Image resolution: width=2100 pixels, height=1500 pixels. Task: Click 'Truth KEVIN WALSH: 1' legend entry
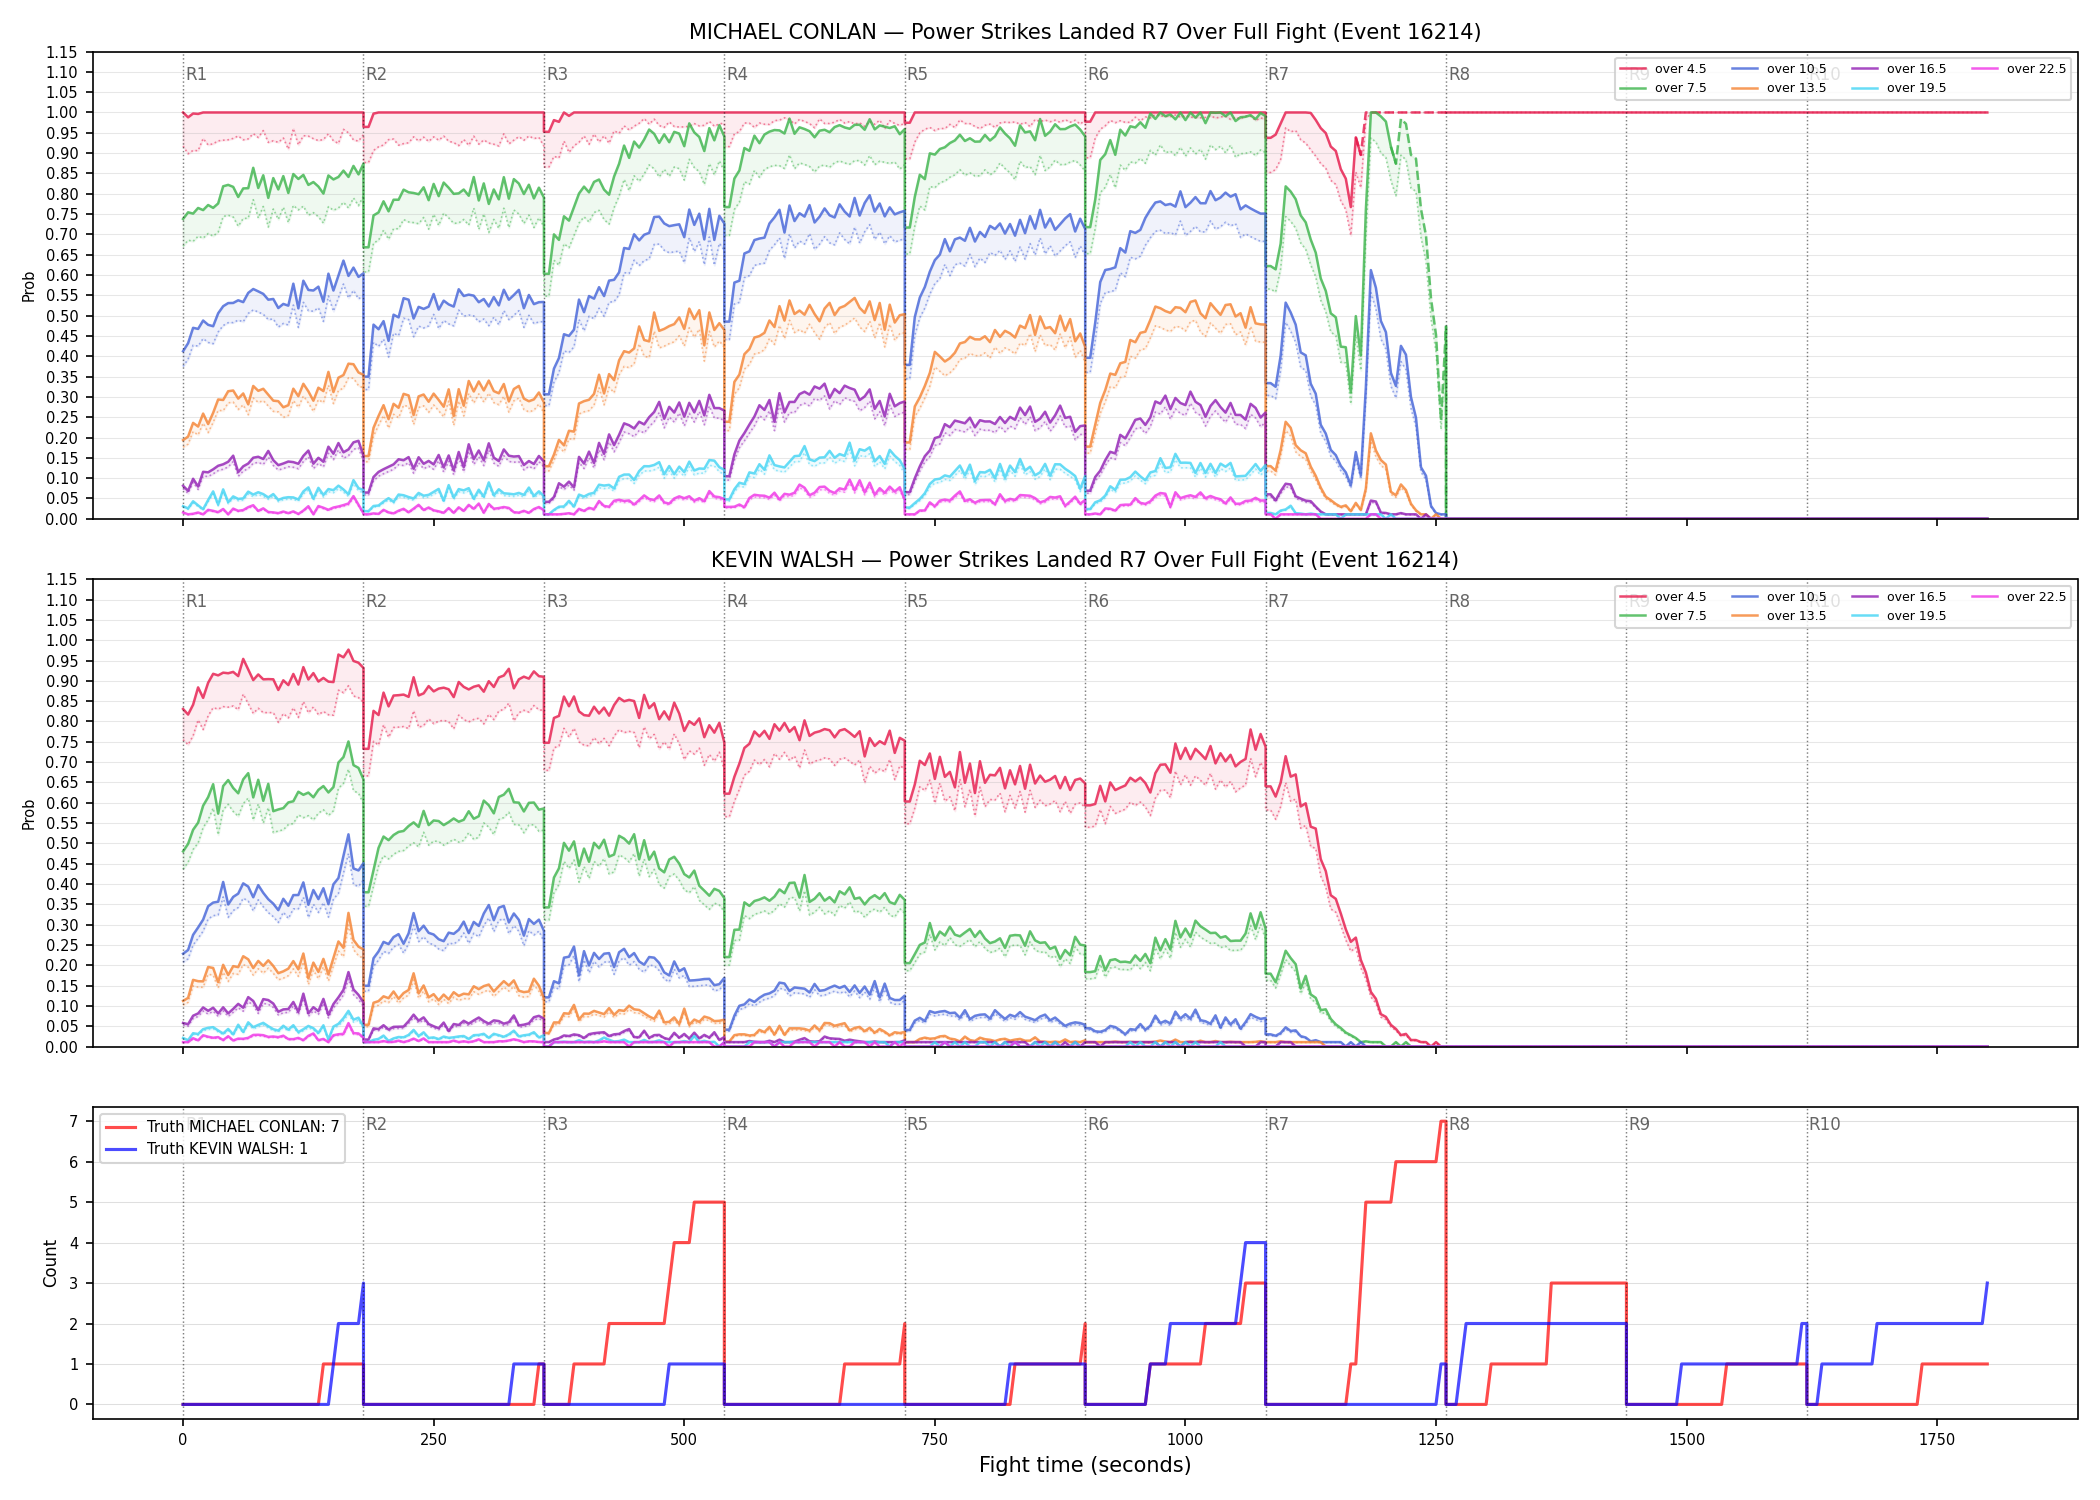(206, 1148)
